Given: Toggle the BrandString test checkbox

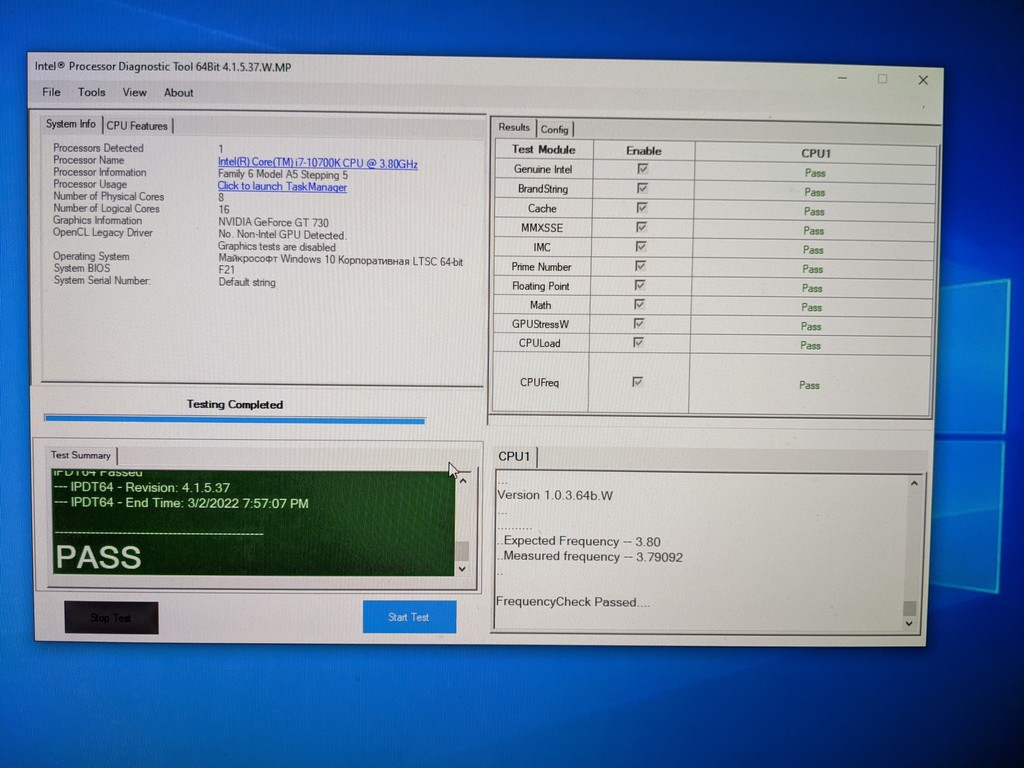Looking at the screenshot, I should point(643,189).
